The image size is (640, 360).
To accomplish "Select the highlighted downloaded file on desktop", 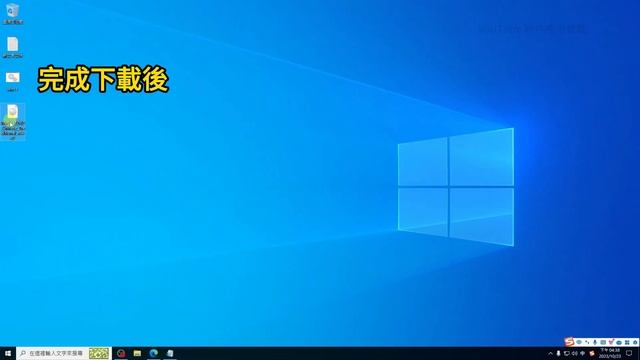I will pos(13,122).
